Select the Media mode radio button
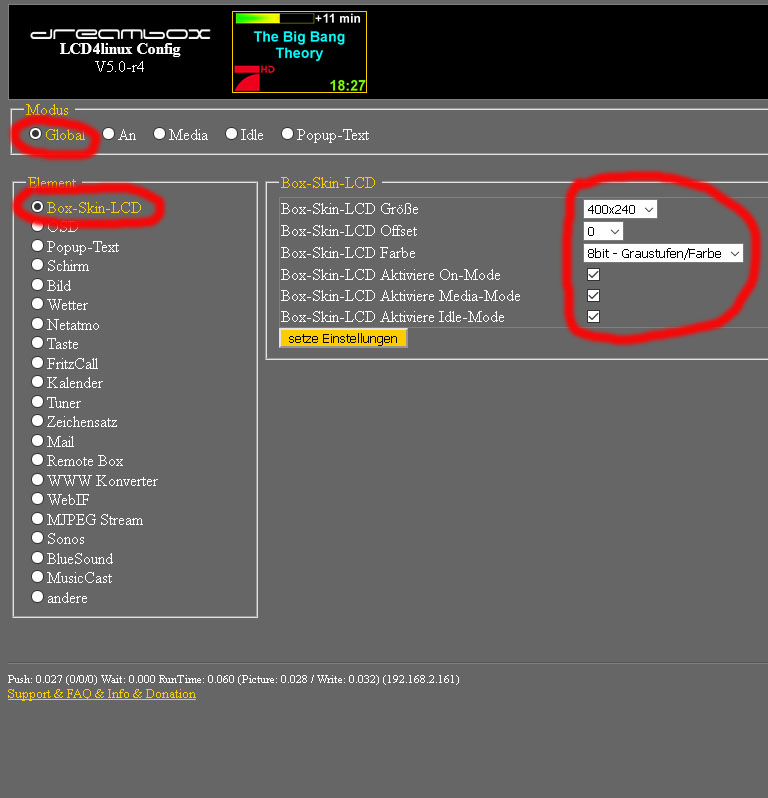768x798 pixels. [159, 134]
